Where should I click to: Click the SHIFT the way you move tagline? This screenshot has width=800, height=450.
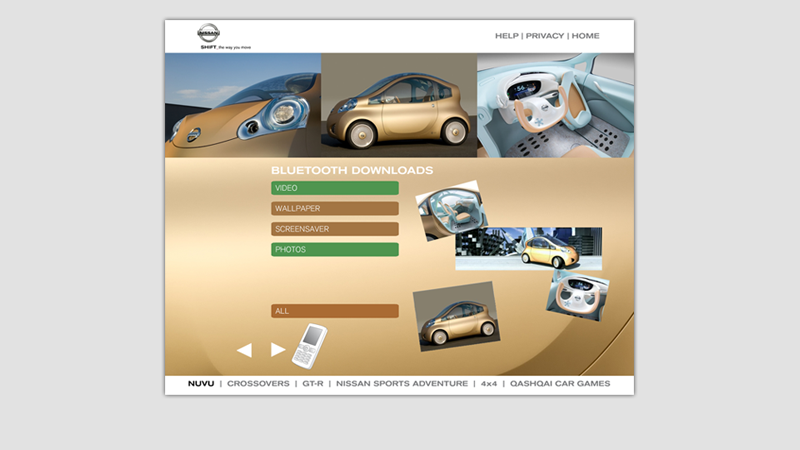tap(226, 47)
